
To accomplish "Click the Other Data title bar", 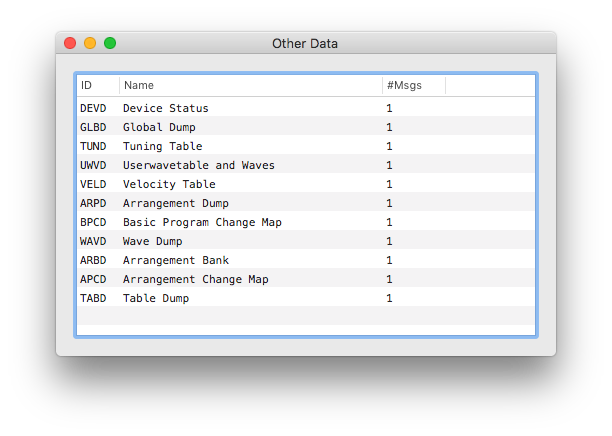I will pyautogui.click(x=305, y=44).
